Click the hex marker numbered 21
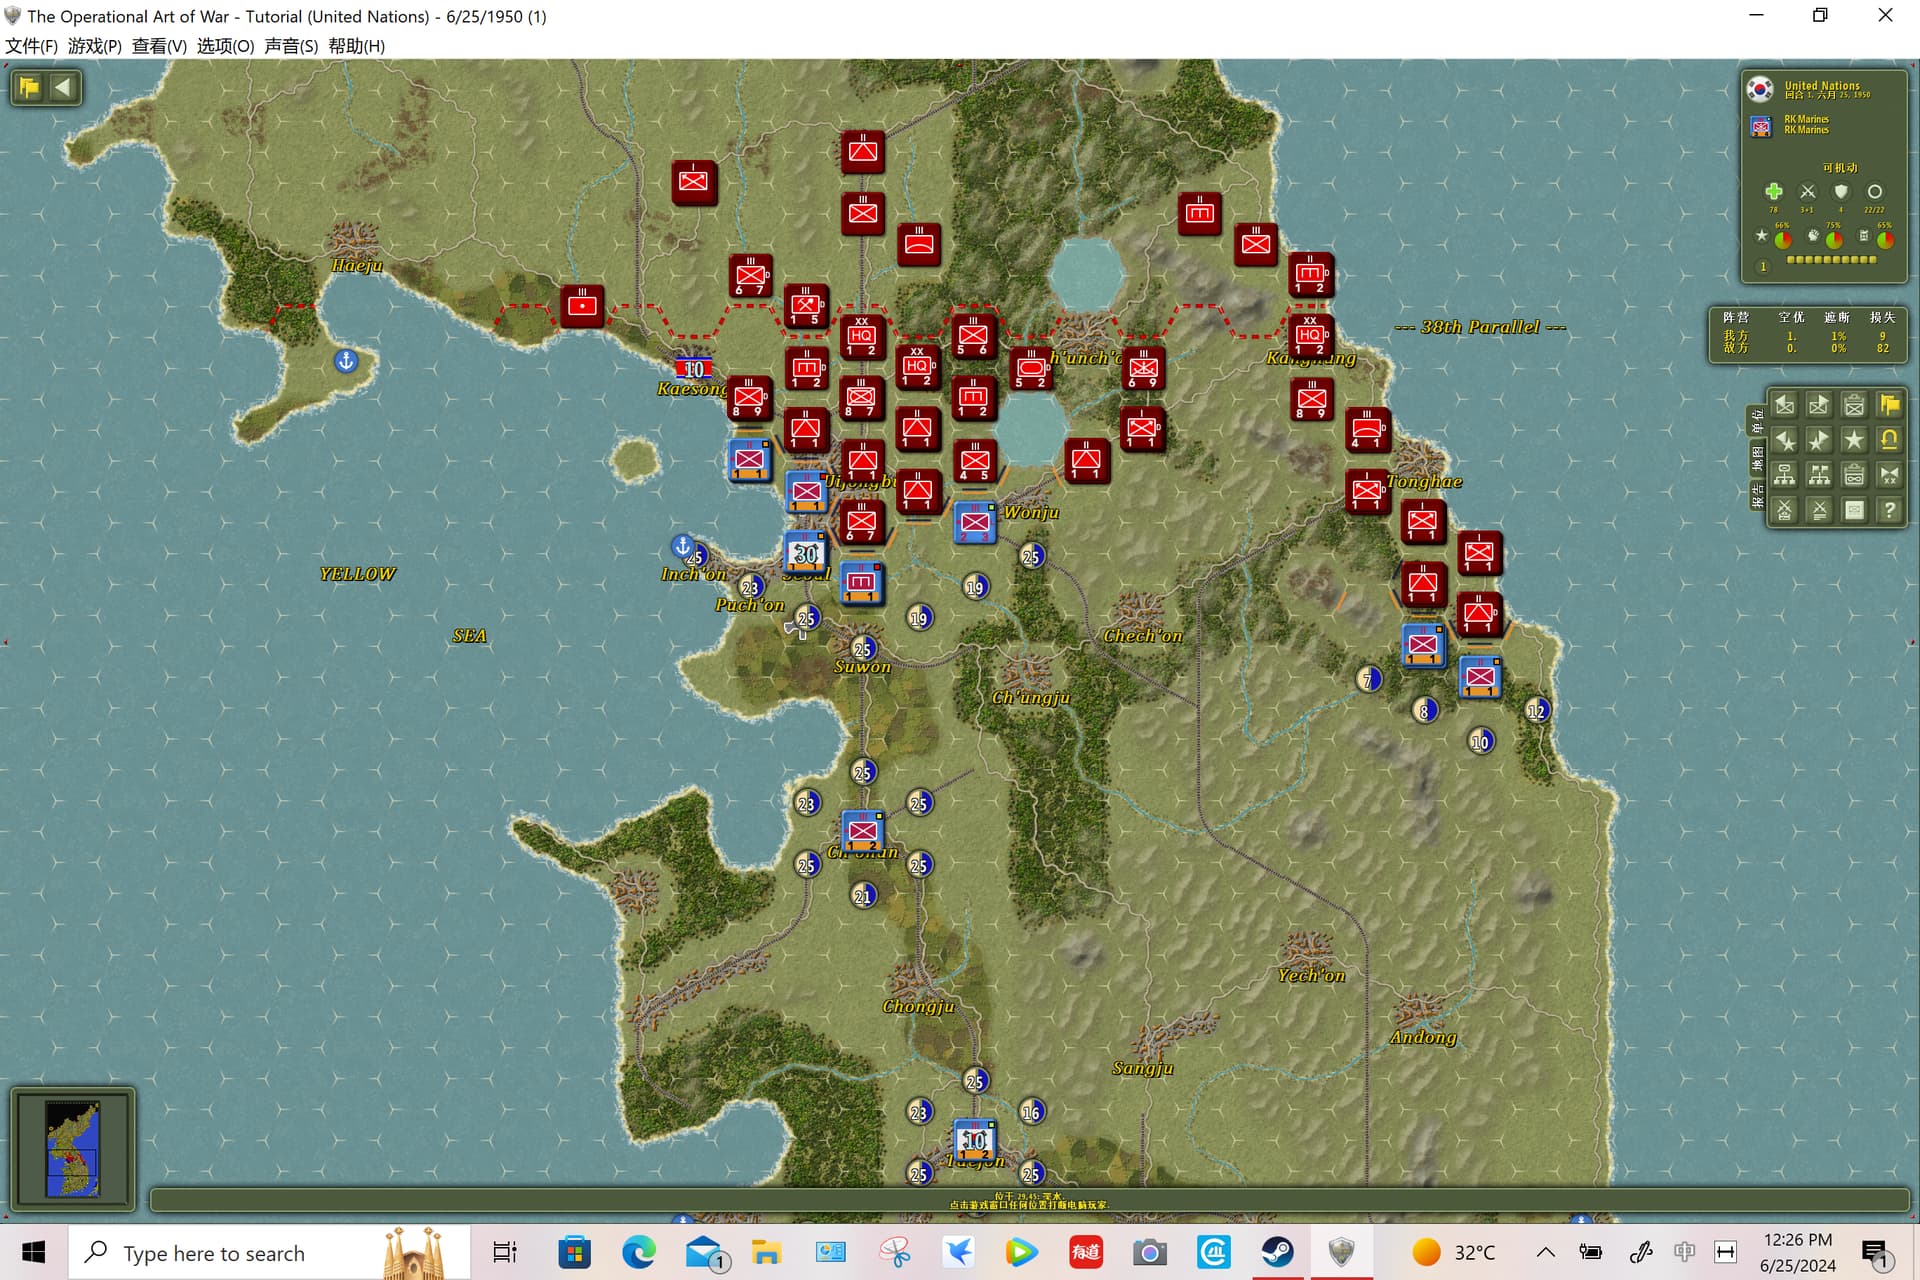 863,896
